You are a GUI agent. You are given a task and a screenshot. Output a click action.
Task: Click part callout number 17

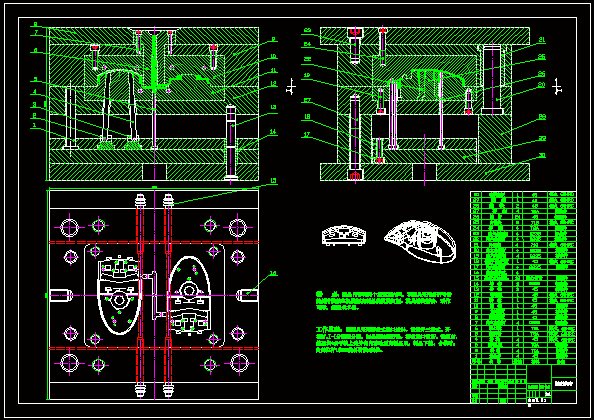[x=307, y=135]
